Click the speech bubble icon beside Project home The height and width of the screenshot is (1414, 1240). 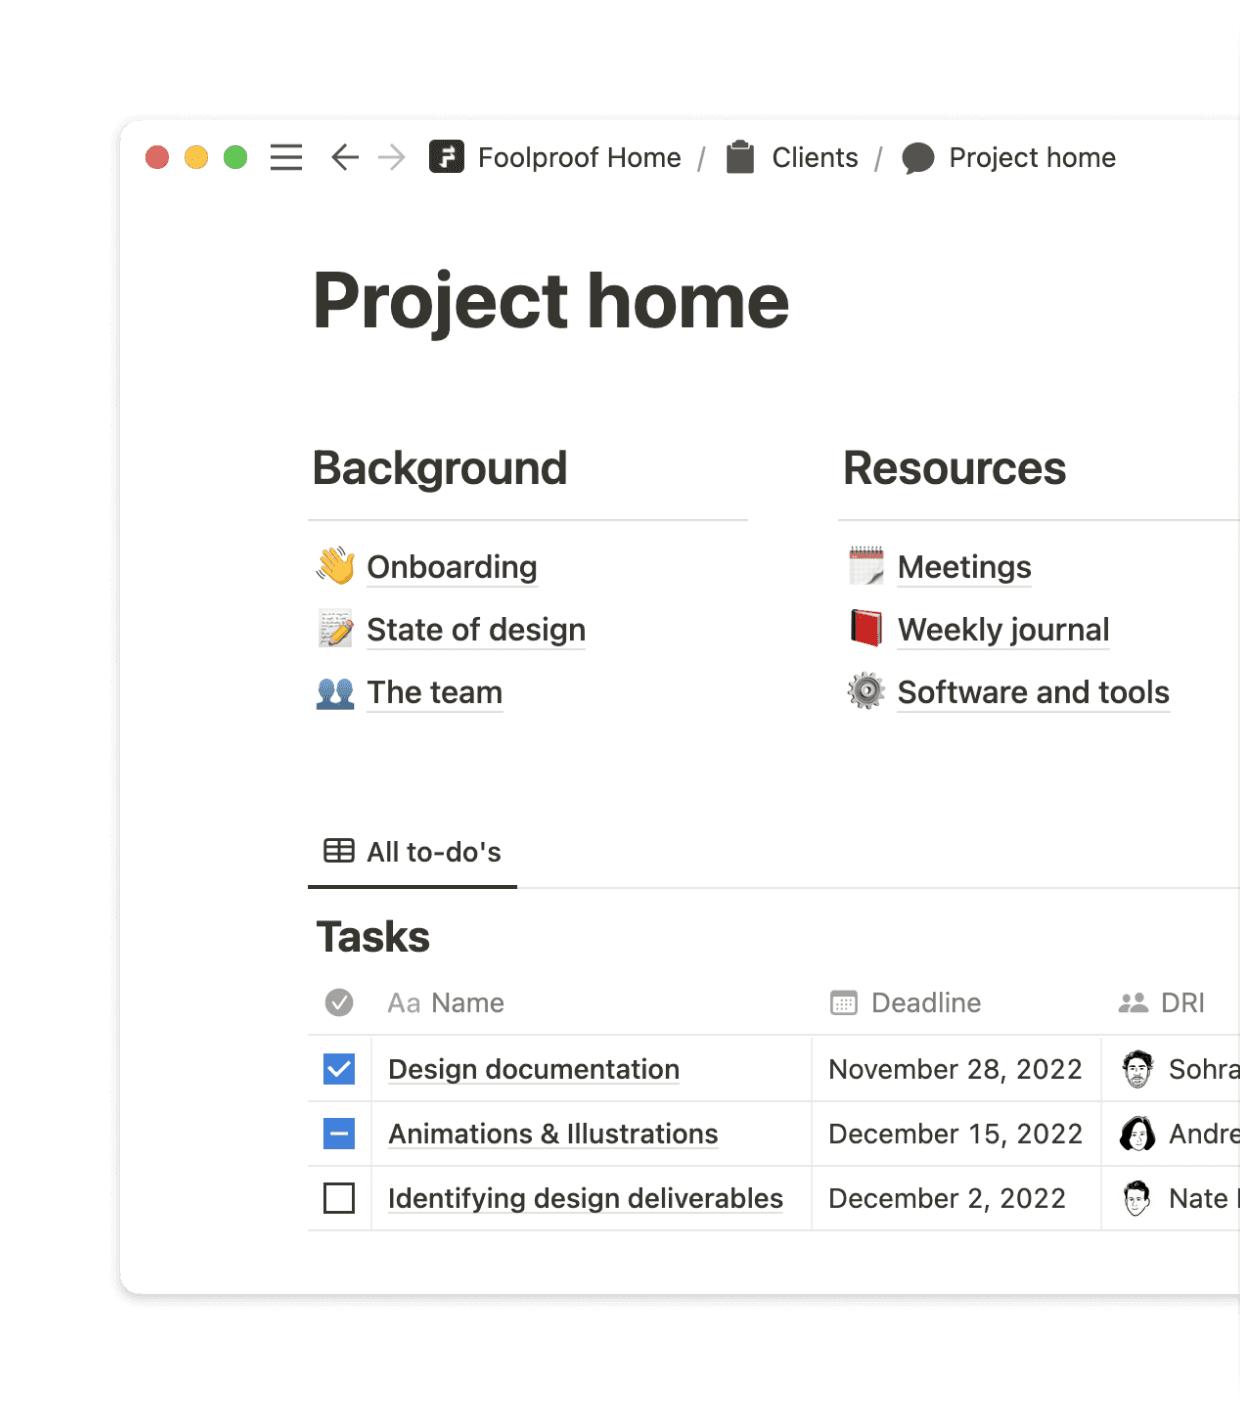point(918,158)
